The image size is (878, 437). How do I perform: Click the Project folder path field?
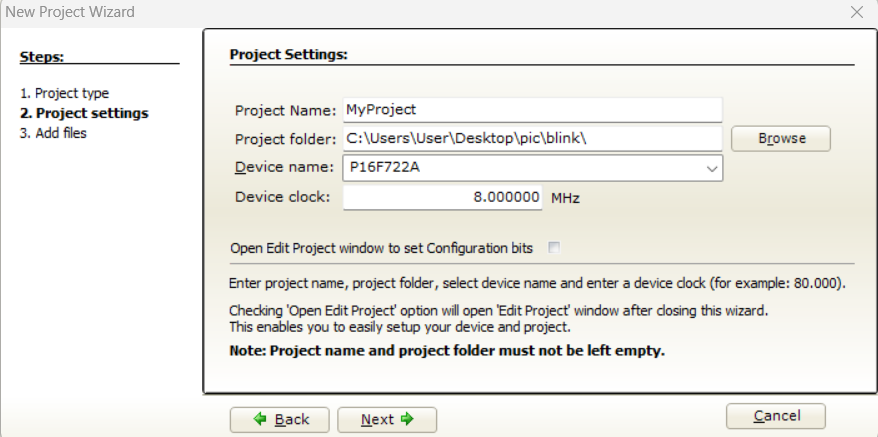(533, 138)
